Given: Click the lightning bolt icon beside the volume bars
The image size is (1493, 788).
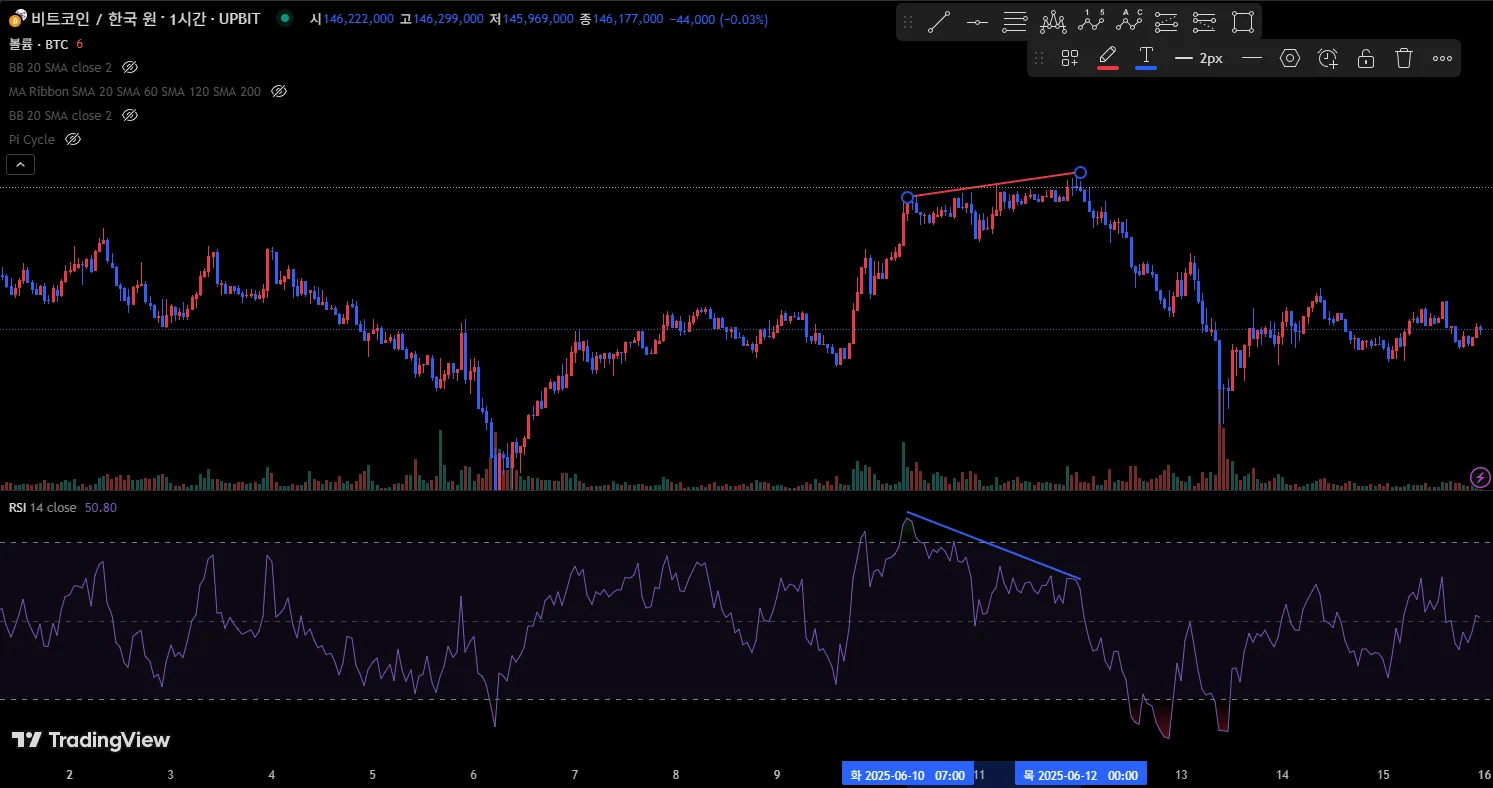Looking at the screenshot, I should 1480,477.
